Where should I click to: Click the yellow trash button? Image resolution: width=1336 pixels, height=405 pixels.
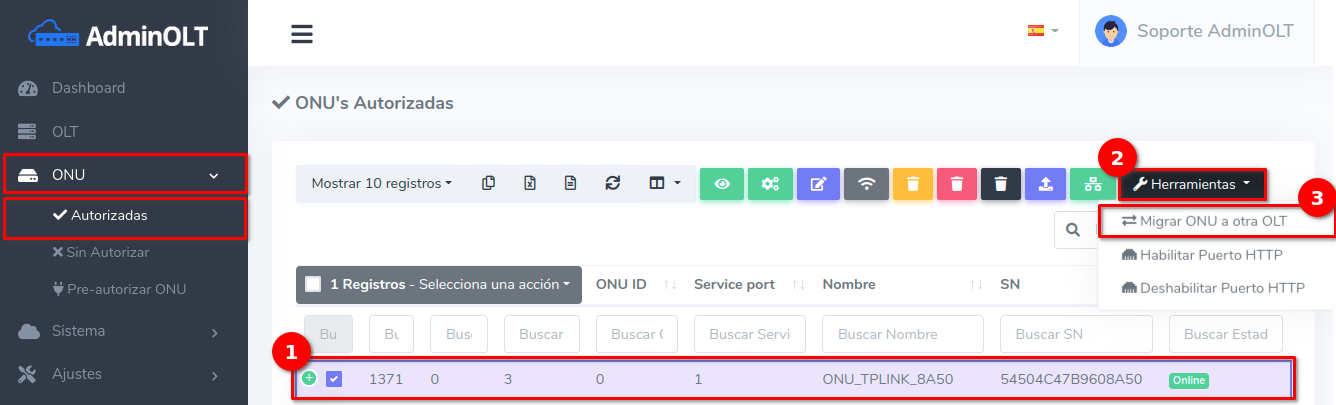tap(912, 184)
